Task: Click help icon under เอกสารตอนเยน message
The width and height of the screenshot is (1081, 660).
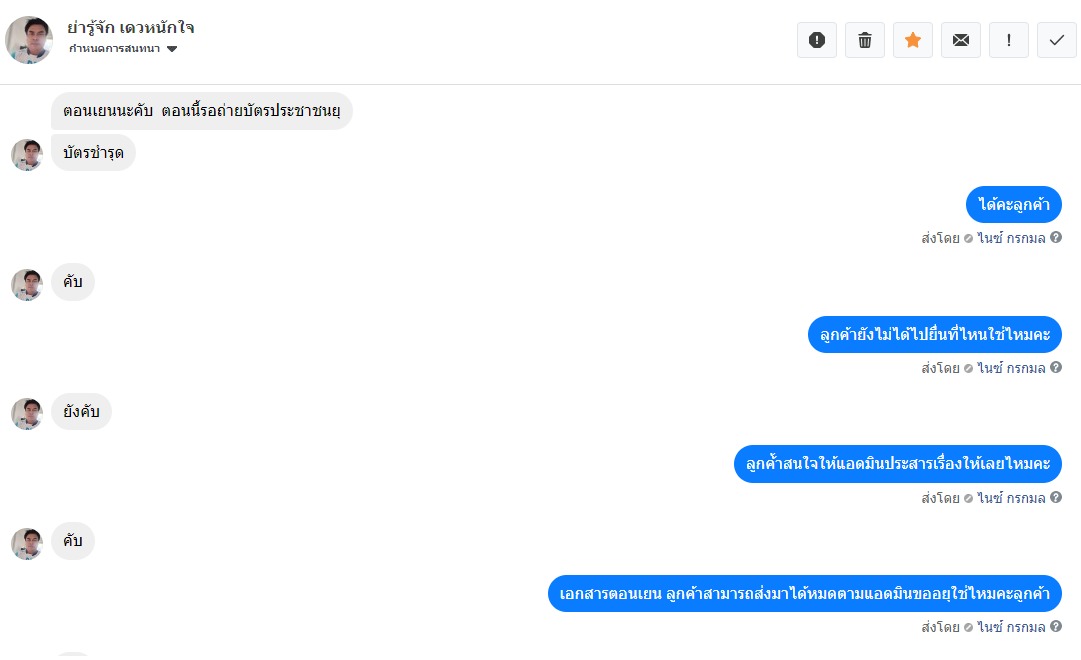Action: 1055,626
